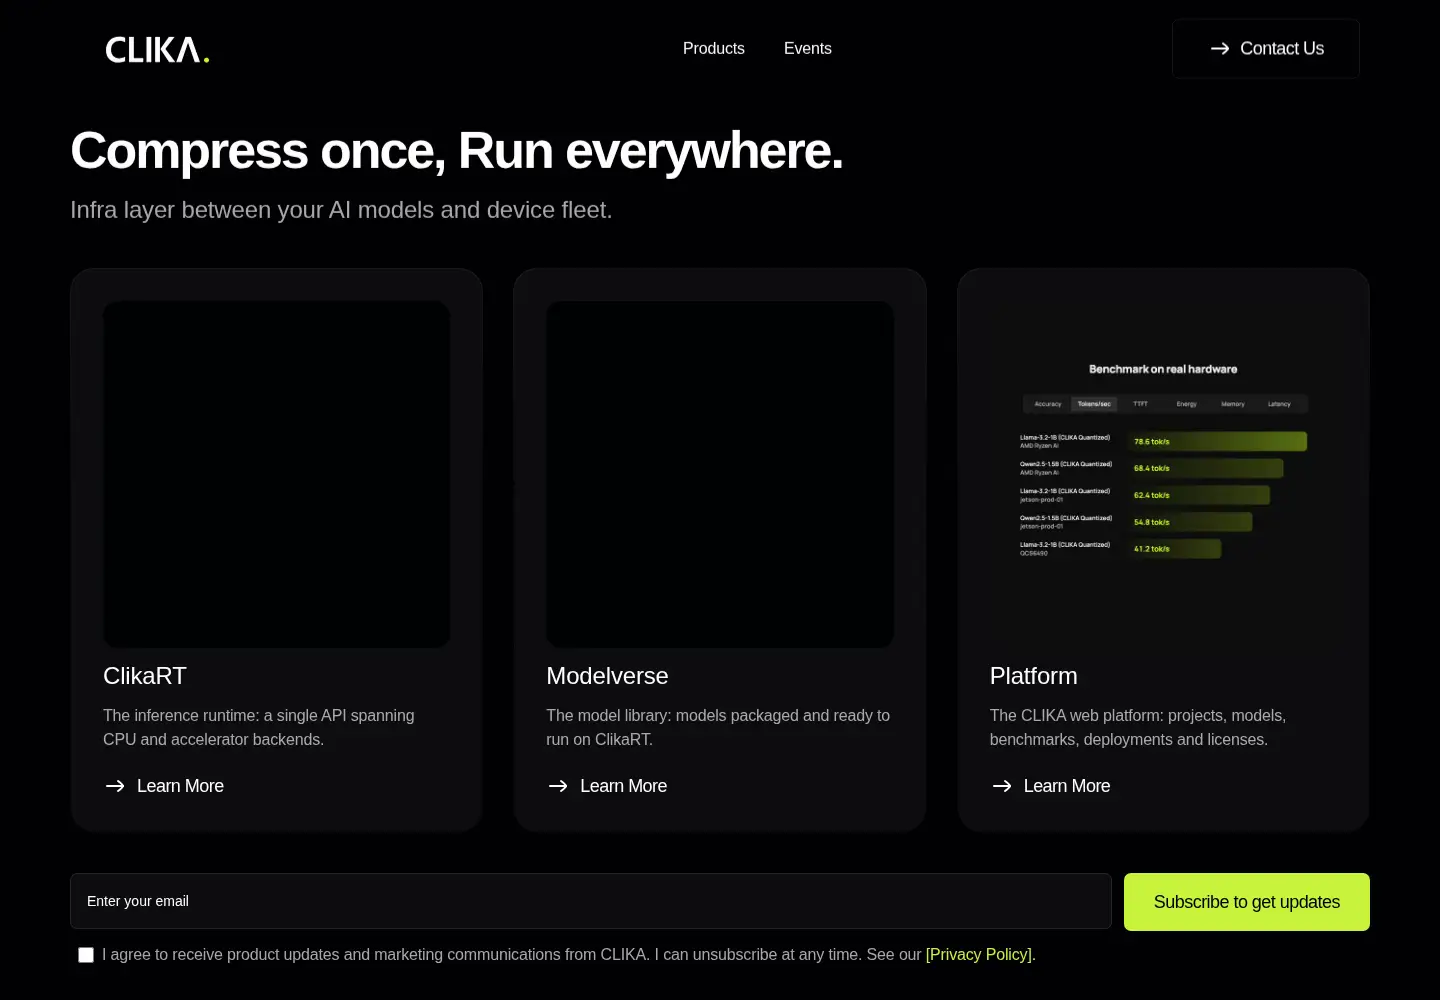Select the Accuracy tab in the benchmark
The width and height of the screenshot is (1440, 1000).
pos(1048,404)
